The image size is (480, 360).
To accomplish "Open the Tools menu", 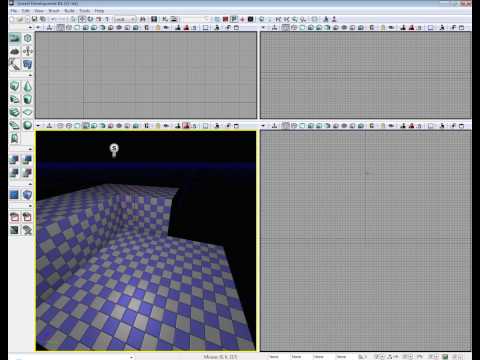I will [85, 11].
